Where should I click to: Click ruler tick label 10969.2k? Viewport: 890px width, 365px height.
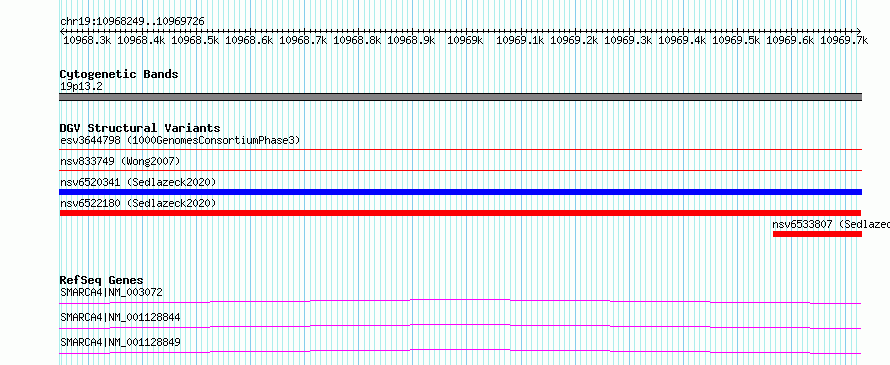pos(574,40)
